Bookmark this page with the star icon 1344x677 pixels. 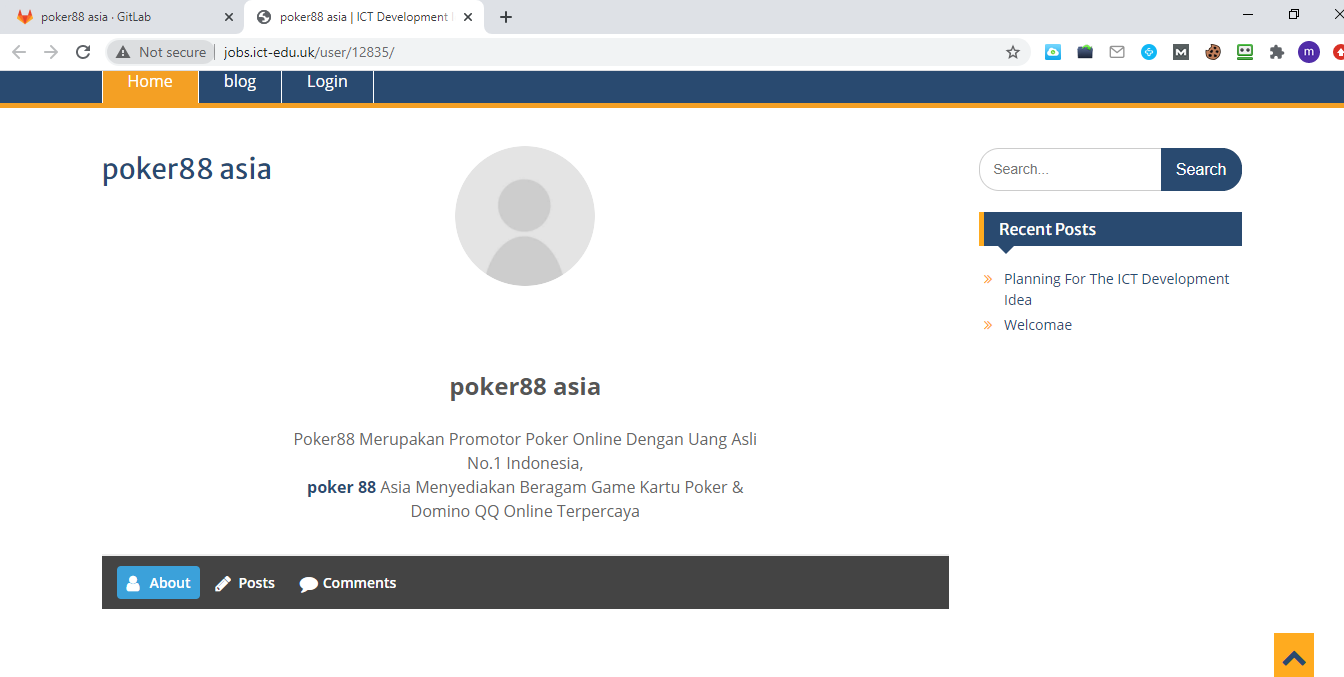(x=1013, y=52)
